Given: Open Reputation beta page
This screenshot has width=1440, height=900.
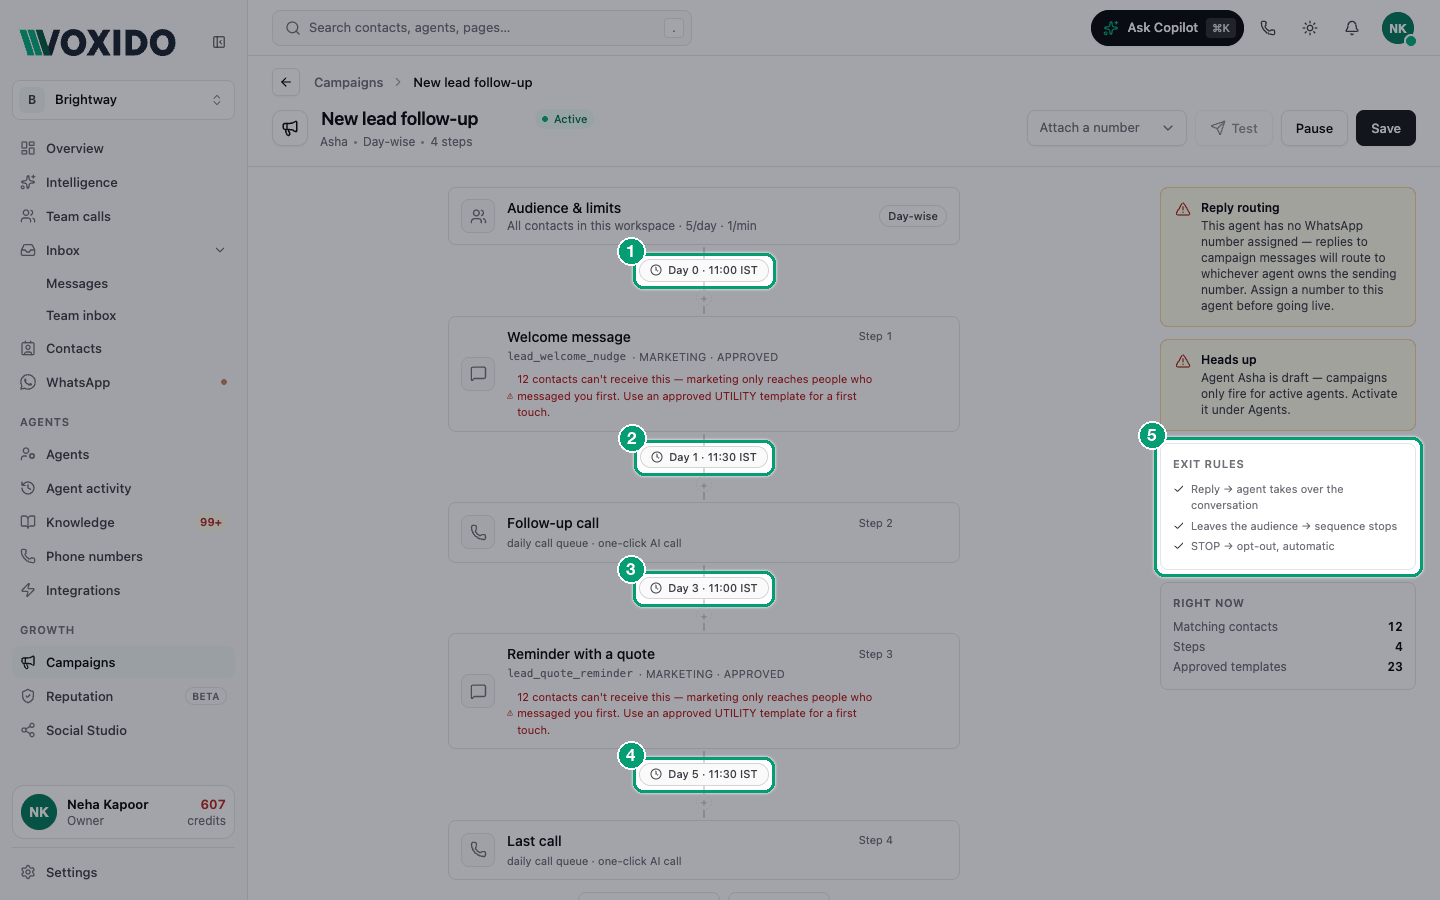Looking at the screenshot, I should (x=123, y=696).
